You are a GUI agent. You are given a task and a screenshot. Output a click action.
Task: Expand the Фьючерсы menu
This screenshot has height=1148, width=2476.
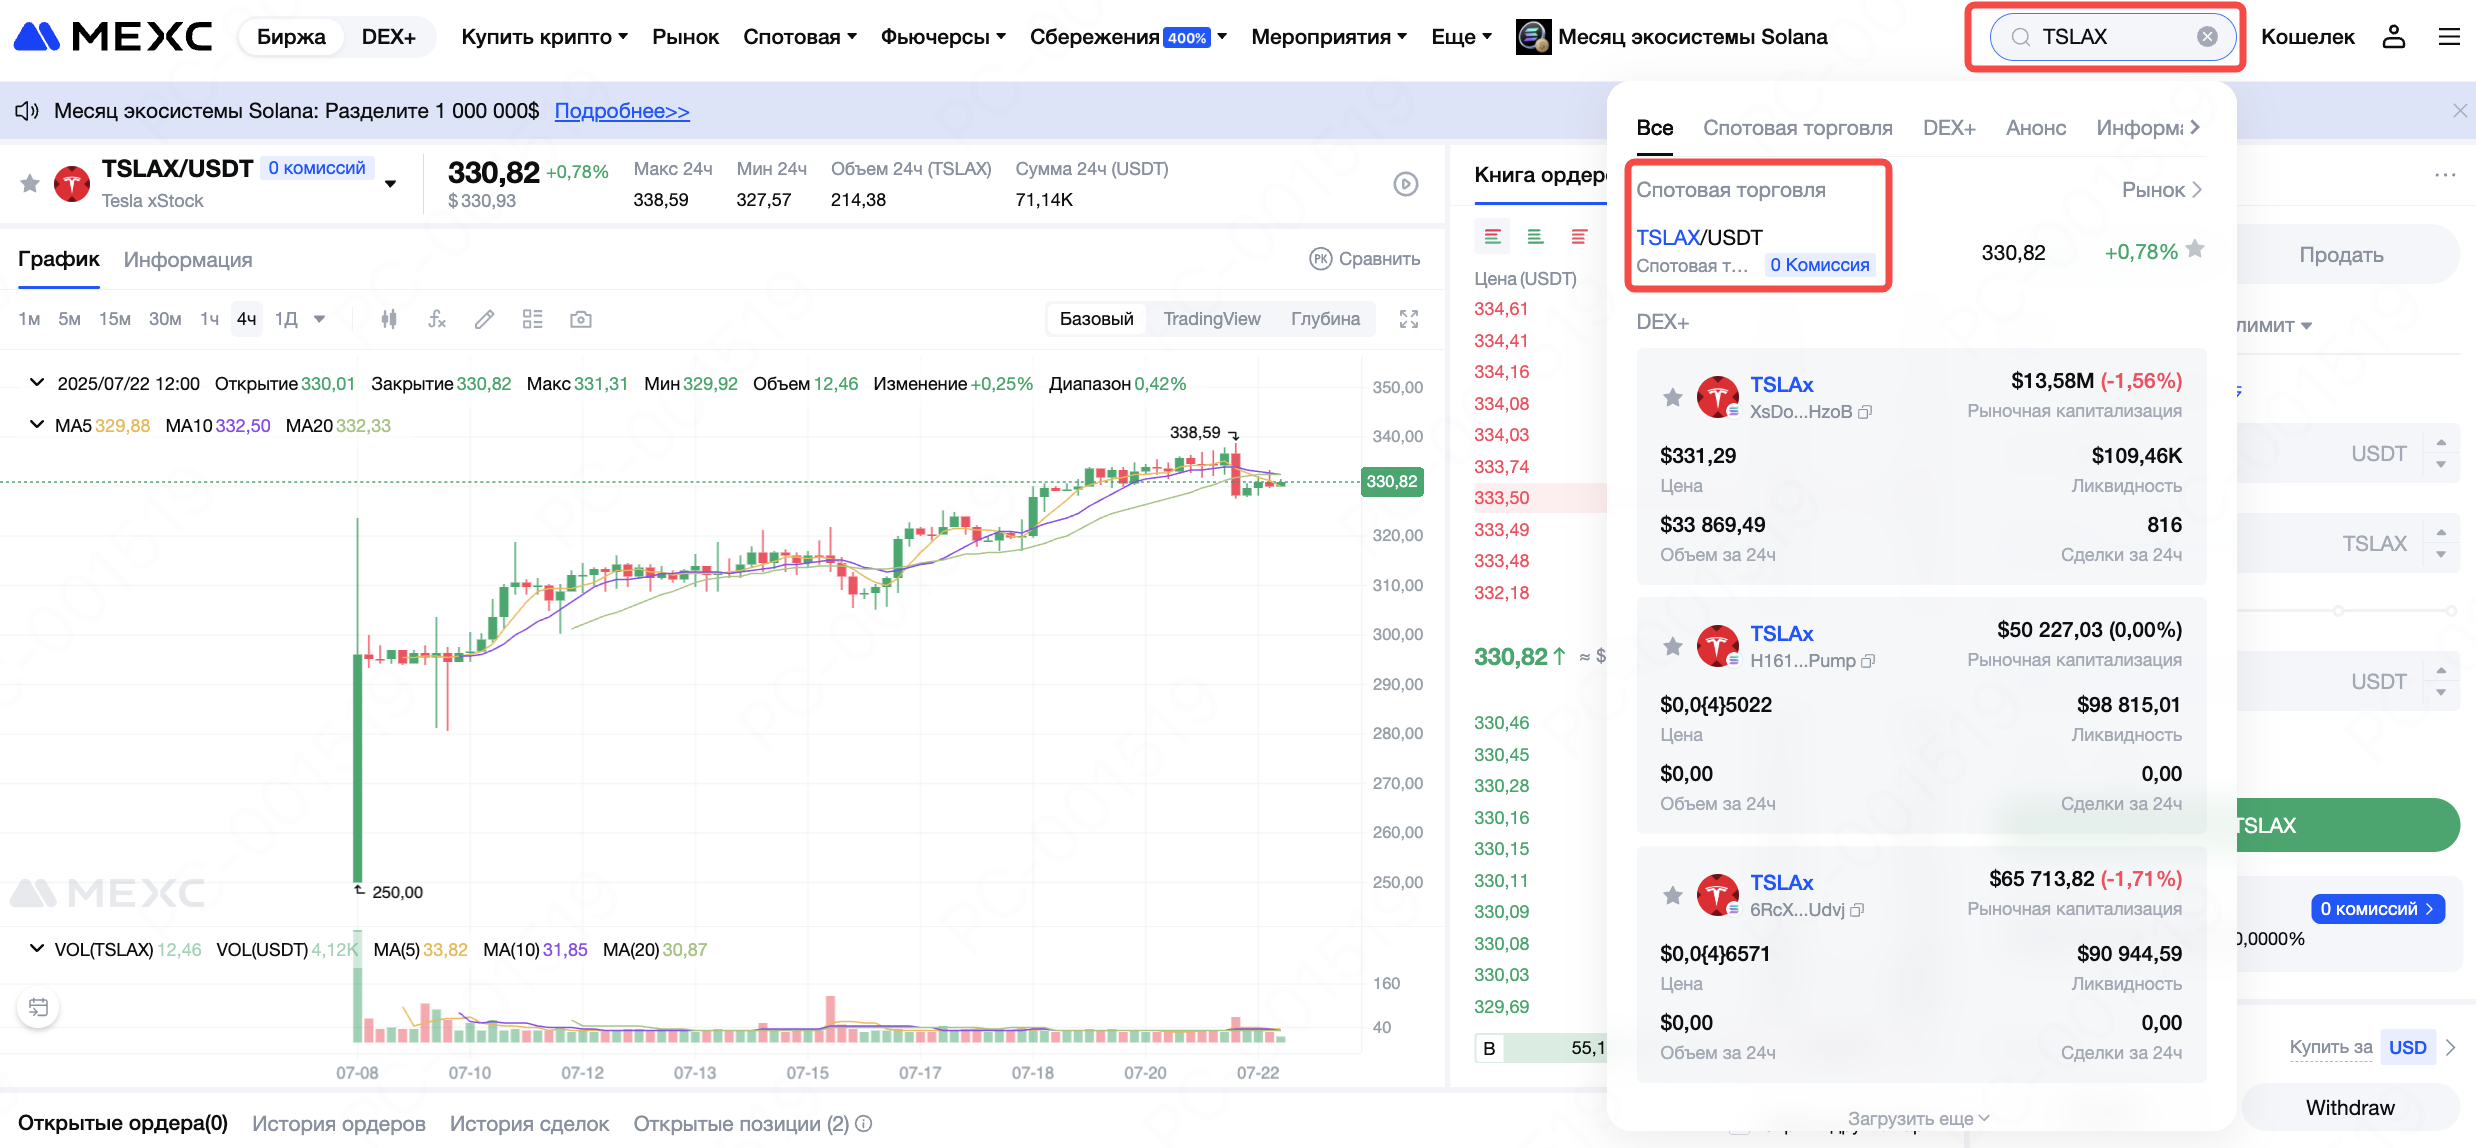point(943,37)
